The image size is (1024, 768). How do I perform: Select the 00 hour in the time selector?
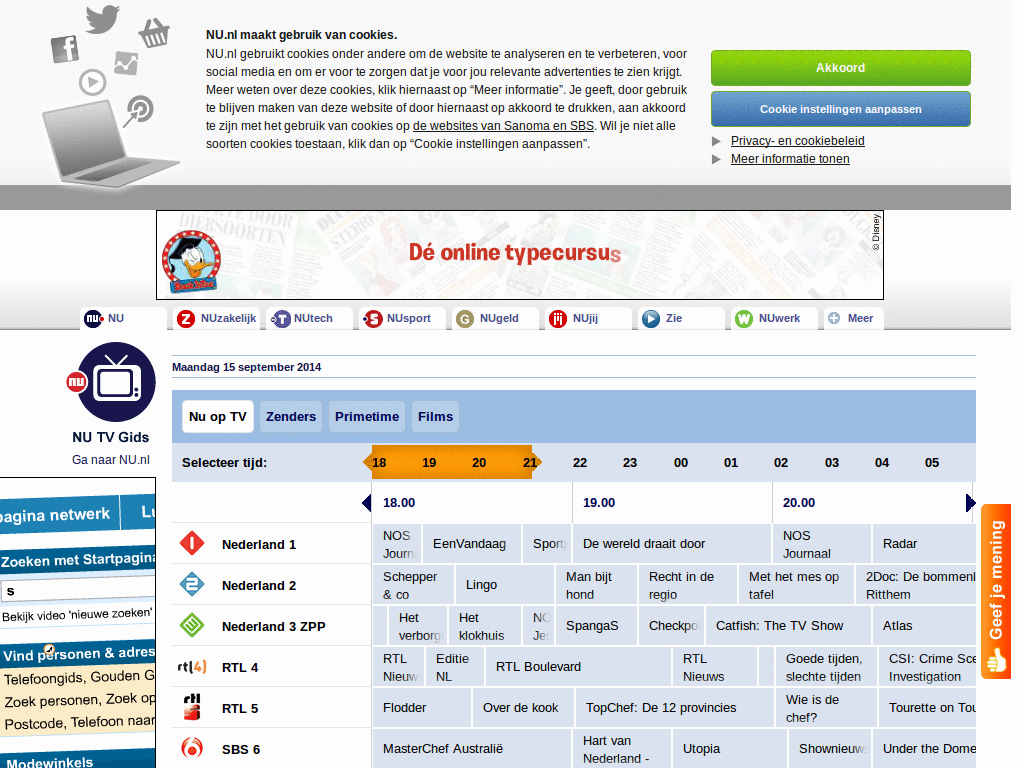[680, 462]
